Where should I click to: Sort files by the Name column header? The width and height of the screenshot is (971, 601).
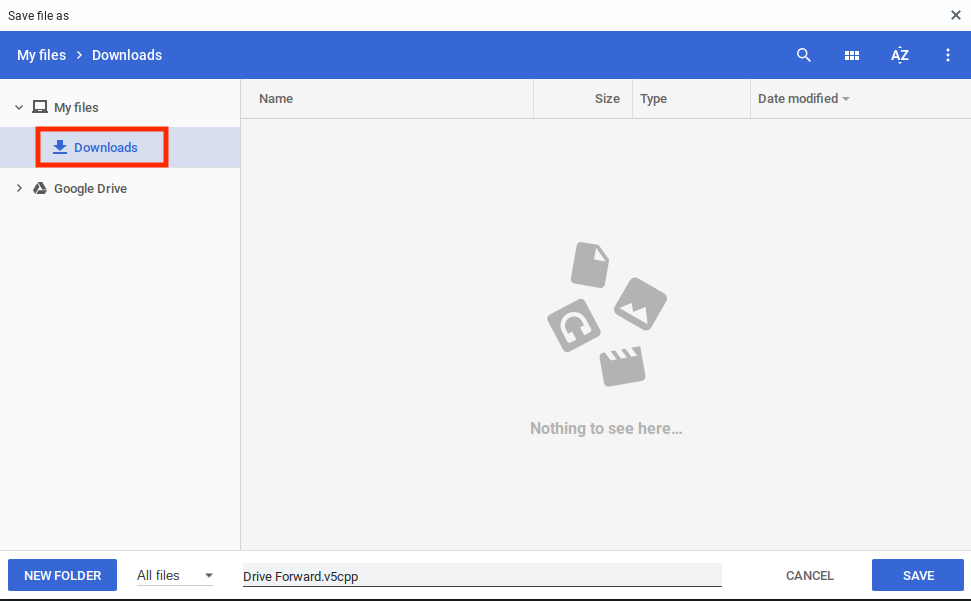click(276, 98)
